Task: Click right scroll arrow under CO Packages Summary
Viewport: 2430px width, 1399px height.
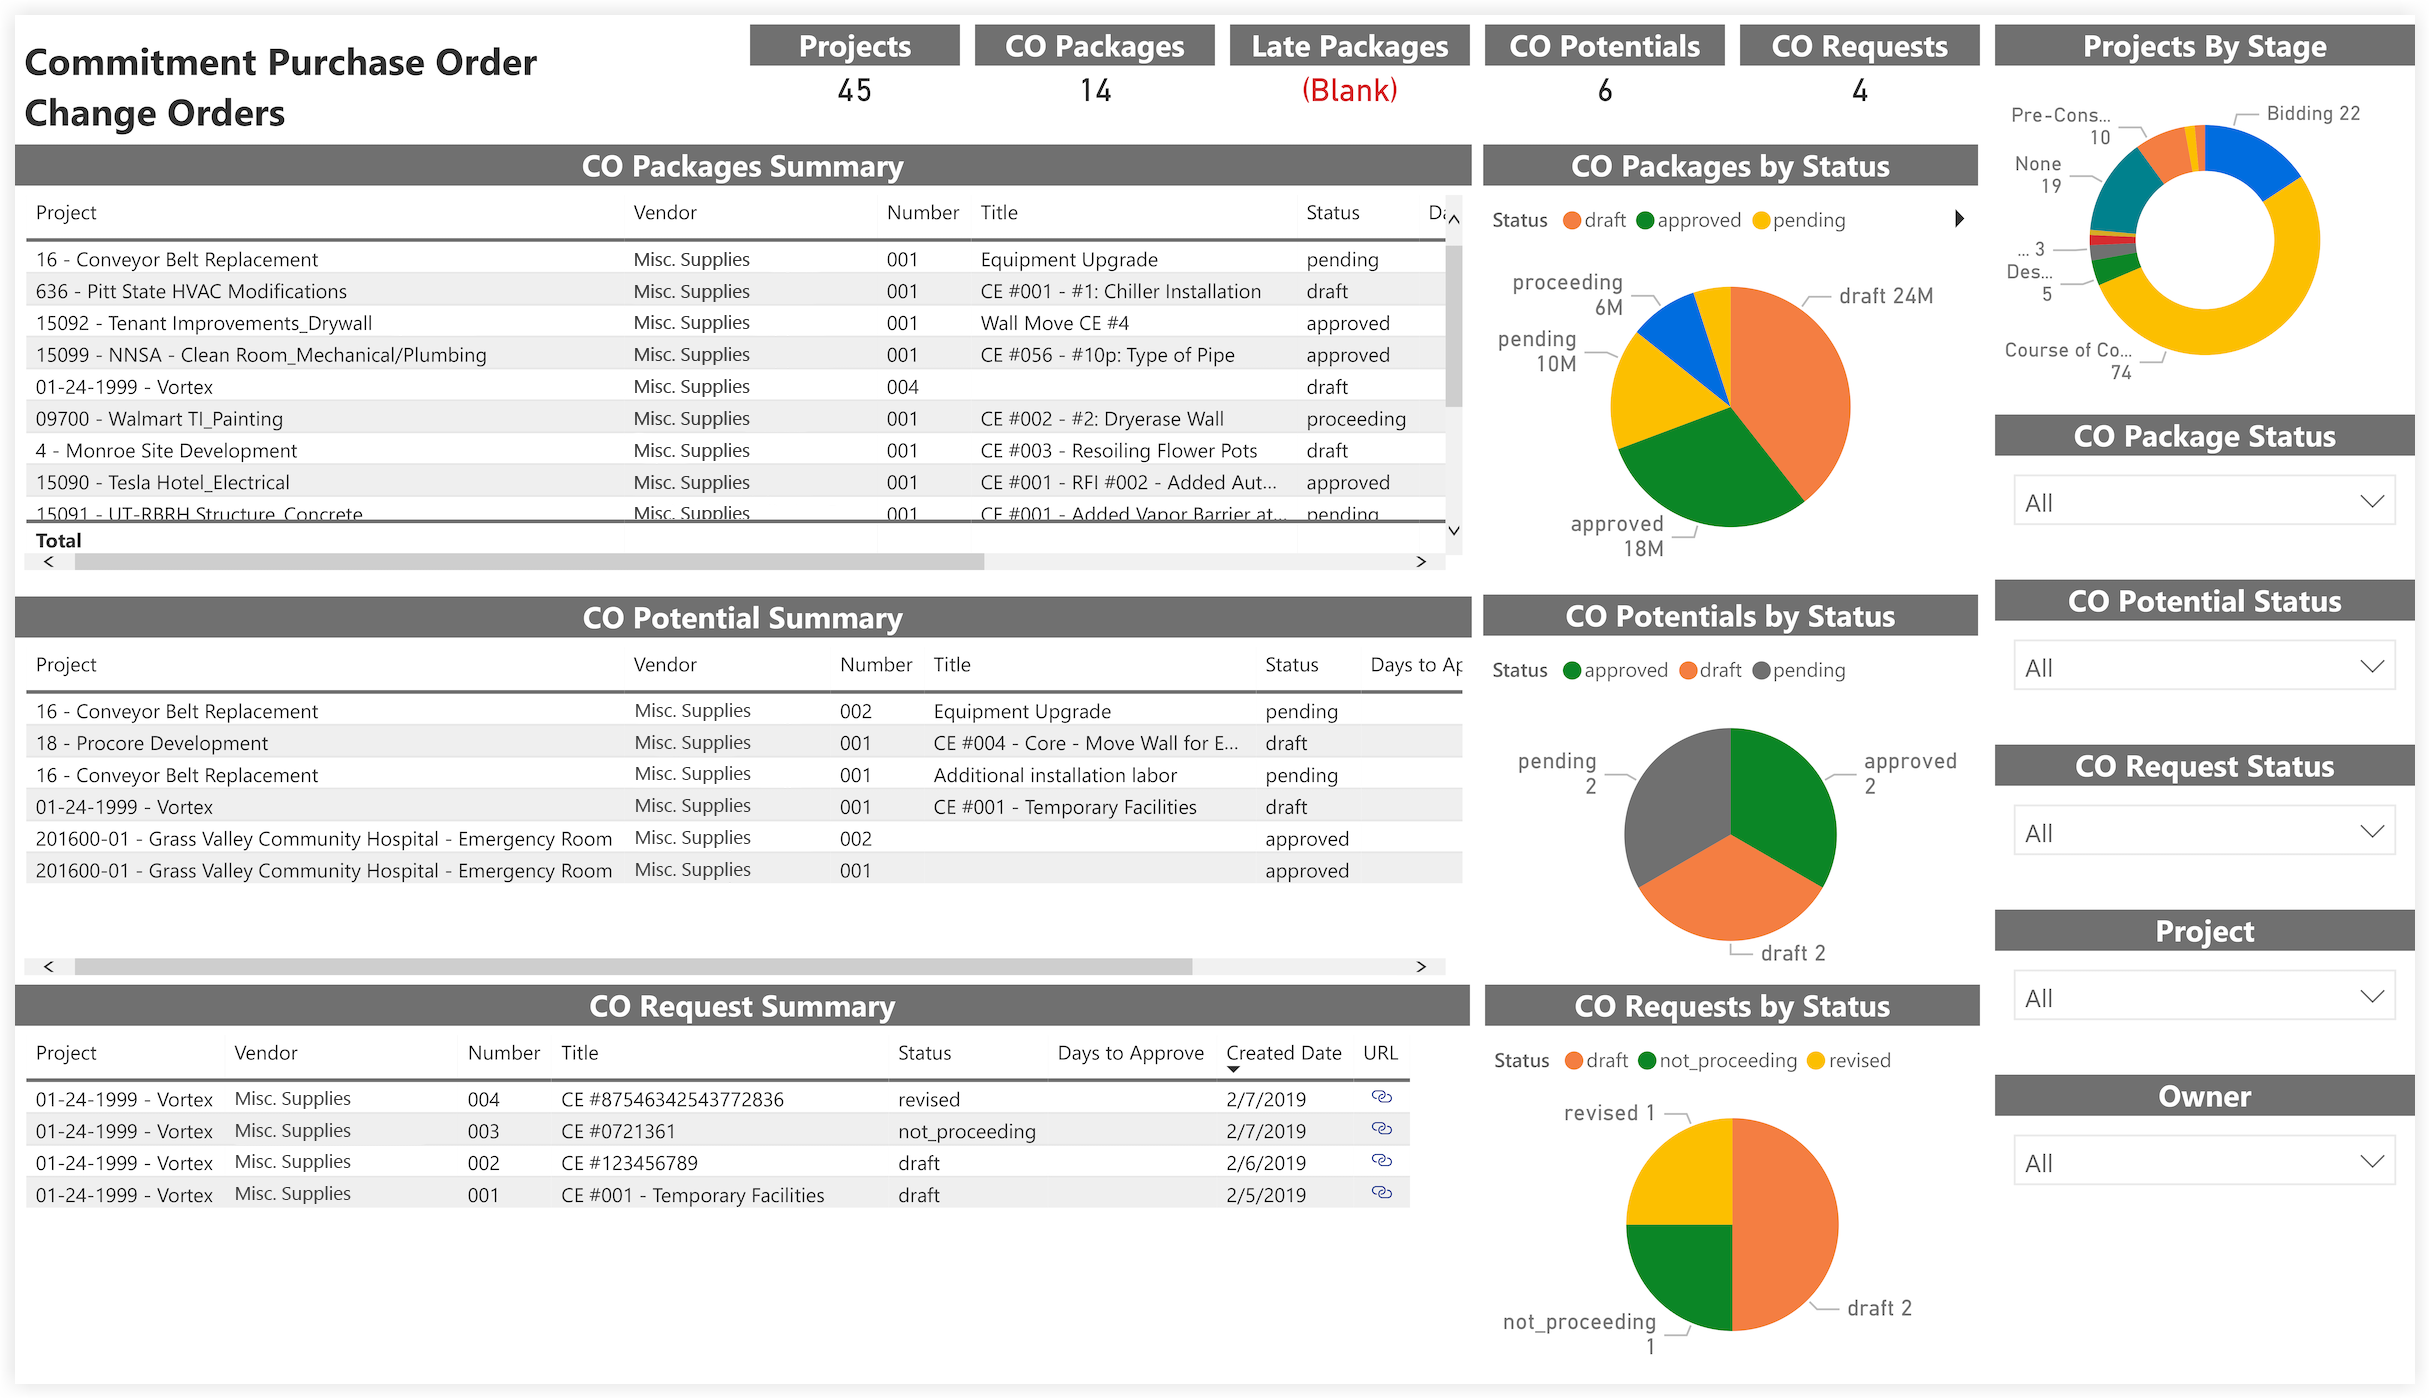Action: [1421, 562]
